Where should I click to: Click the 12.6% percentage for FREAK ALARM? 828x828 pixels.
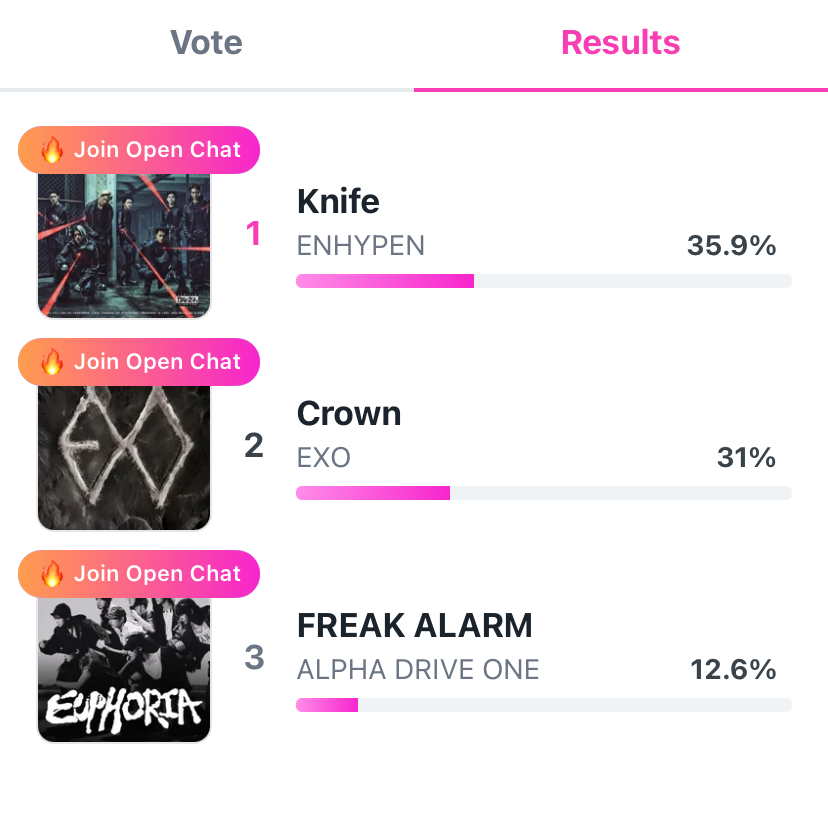click(733, 670)
